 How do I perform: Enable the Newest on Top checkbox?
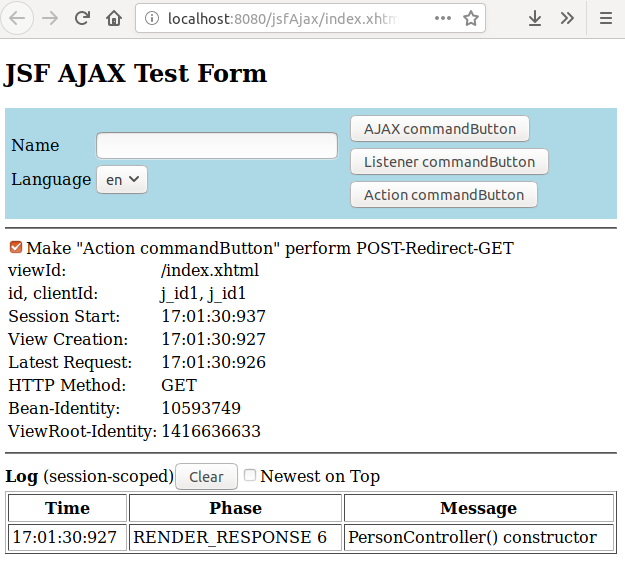(250, 475)
